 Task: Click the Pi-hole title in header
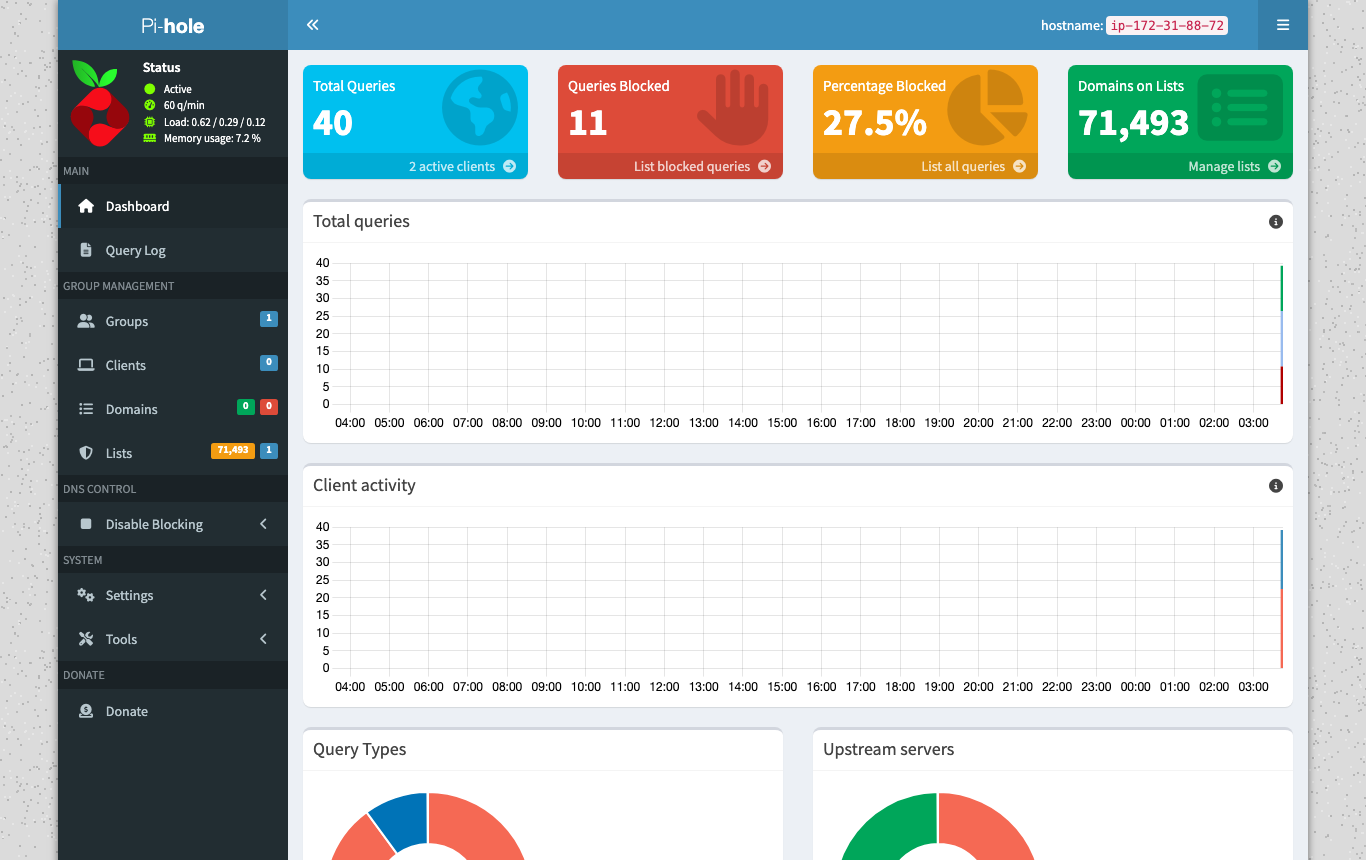pyautogui.click(x=173, y=26)
